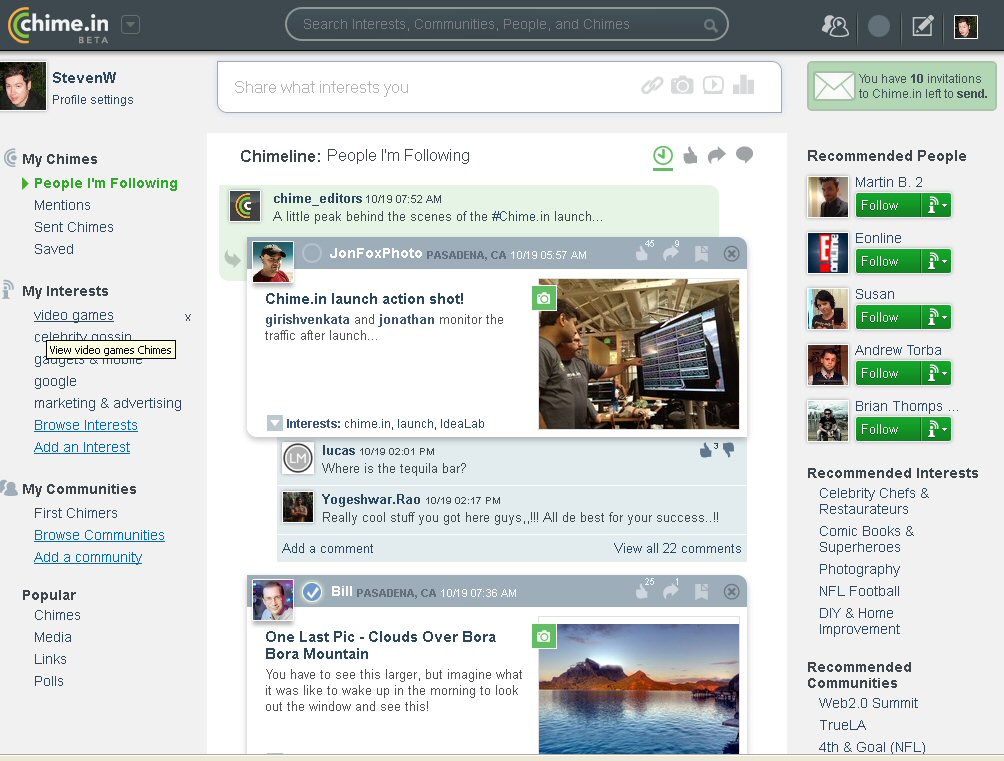The image size is (1004, 761).
Task: Open the video upload icon in share box
Action: point(713,85)
